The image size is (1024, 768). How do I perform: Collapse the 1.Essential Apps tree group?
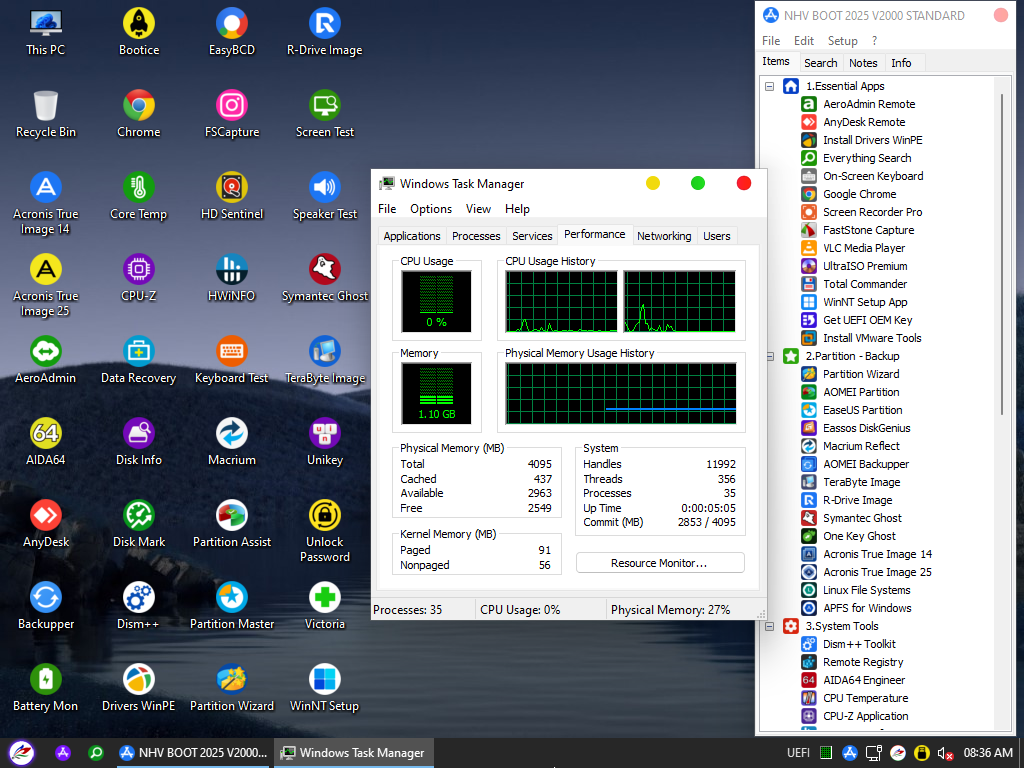(770, 86)
